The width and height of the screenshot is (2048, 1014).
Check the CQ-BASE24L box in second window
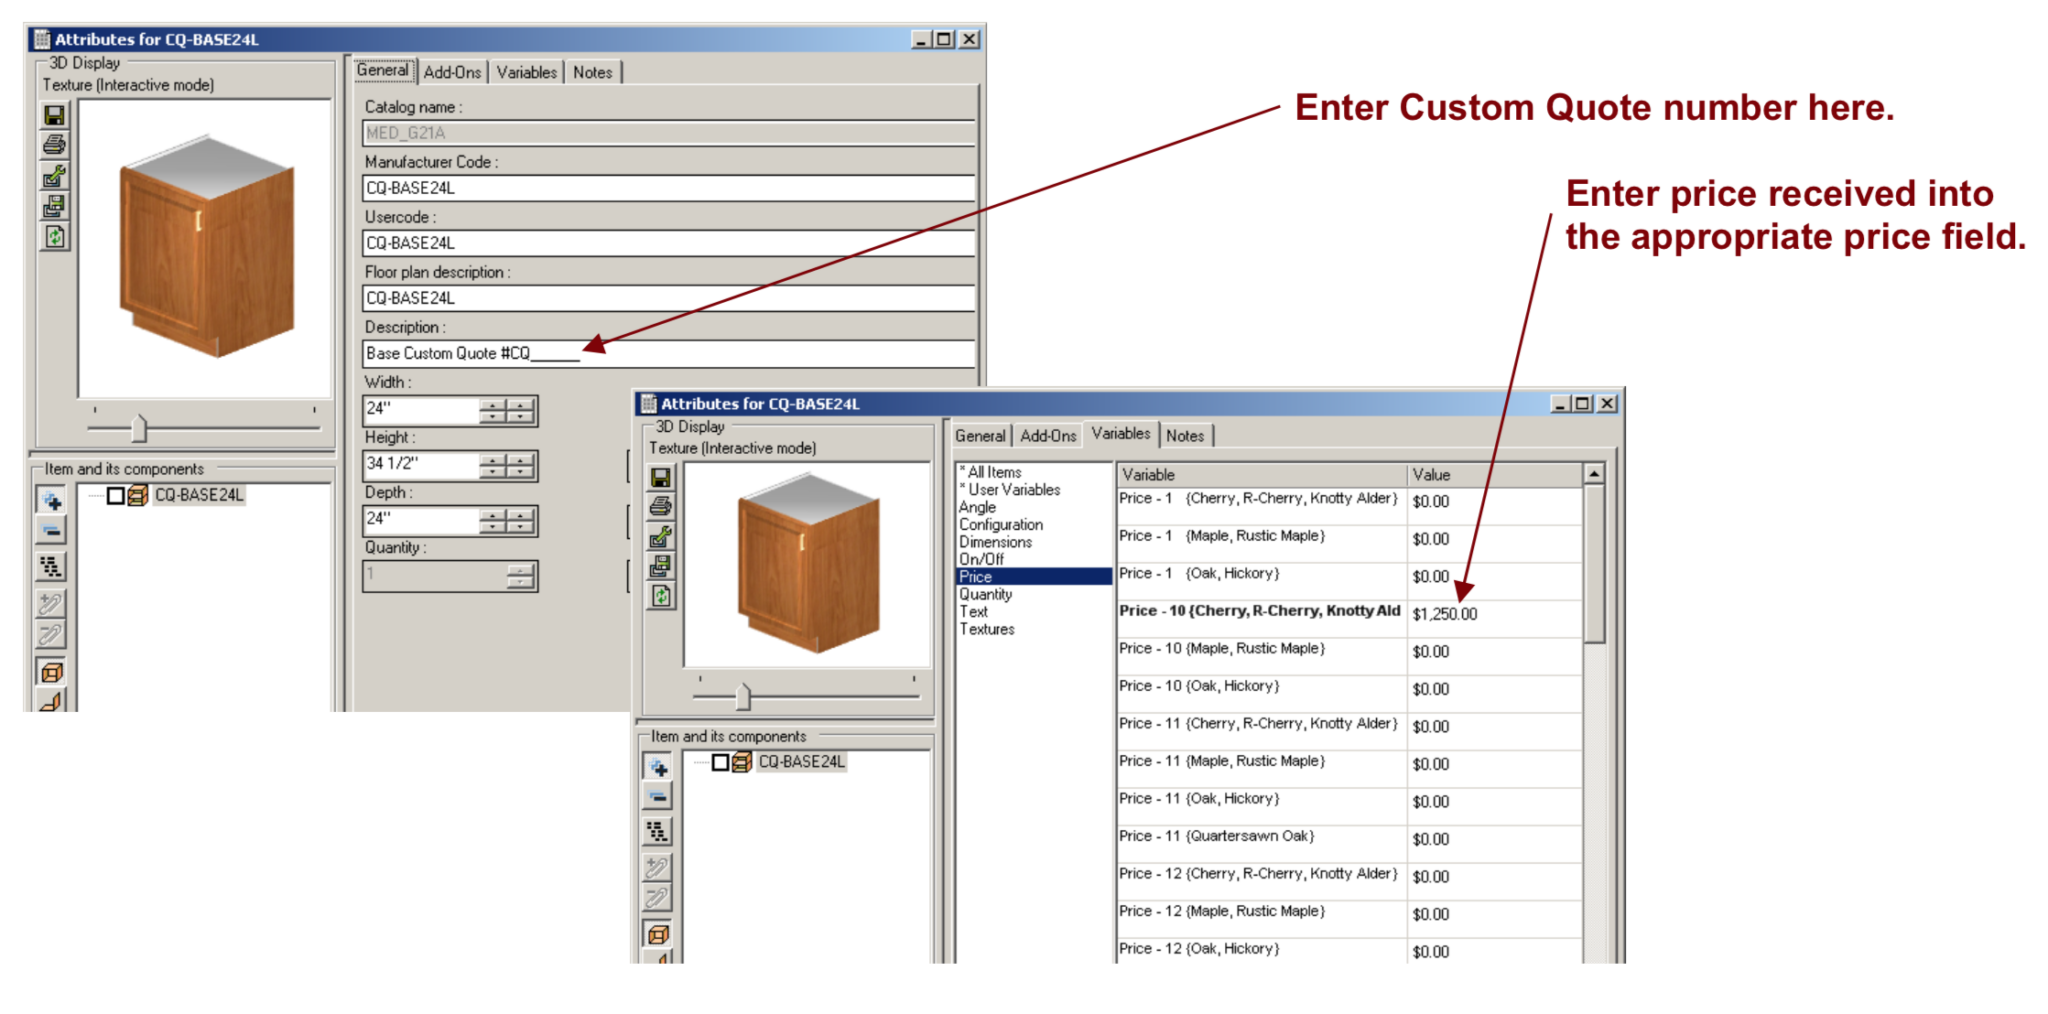point(719,761)
